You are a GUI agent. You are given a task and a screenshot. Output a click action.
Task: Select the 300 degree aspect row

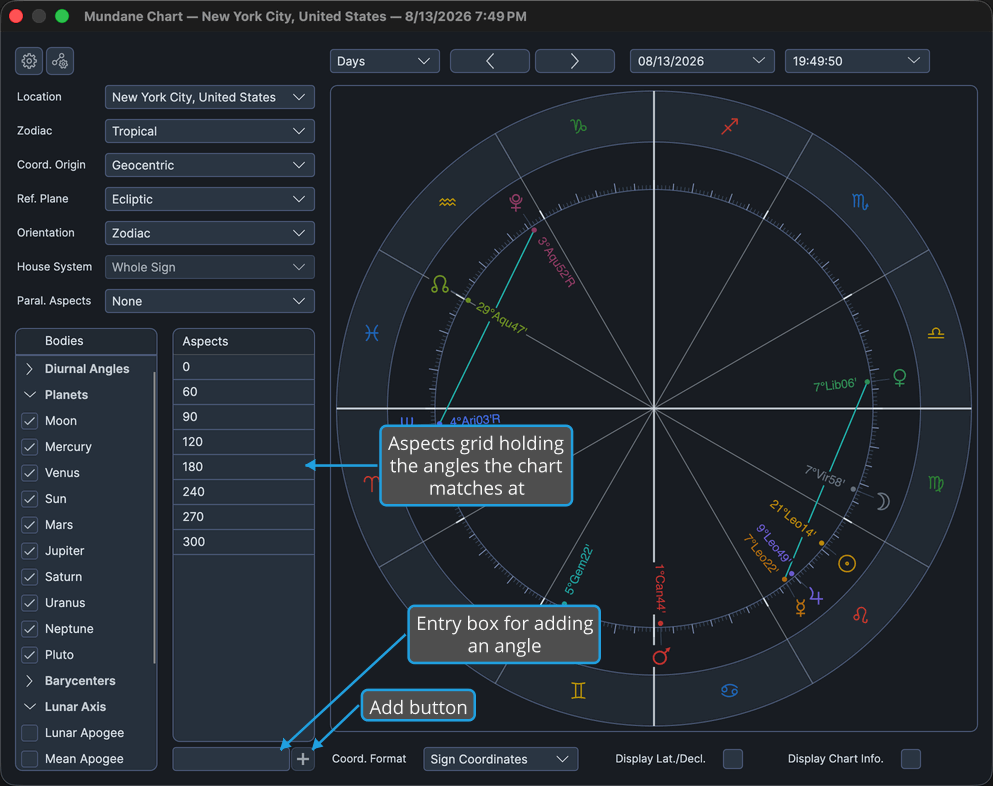(x=244, y=542)
